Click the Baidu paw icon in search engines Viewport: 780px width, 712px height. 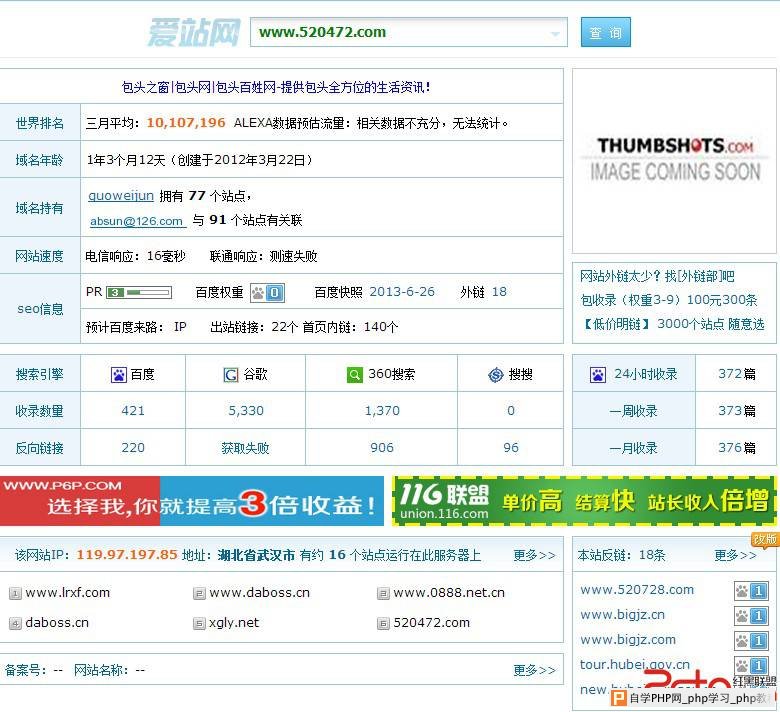(119, 374)
